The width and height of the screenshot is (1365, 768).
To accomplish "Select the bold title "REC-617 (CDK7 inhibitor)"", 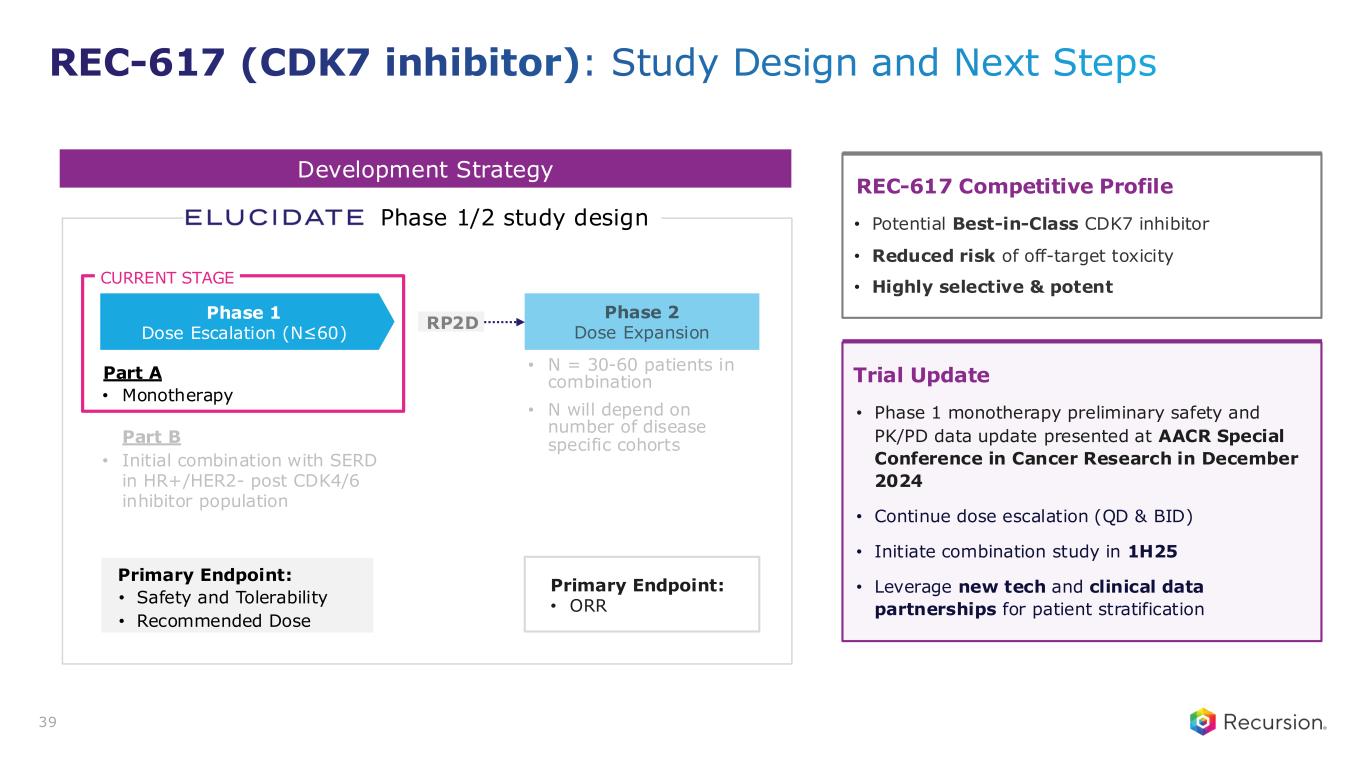I will point(315,63).
